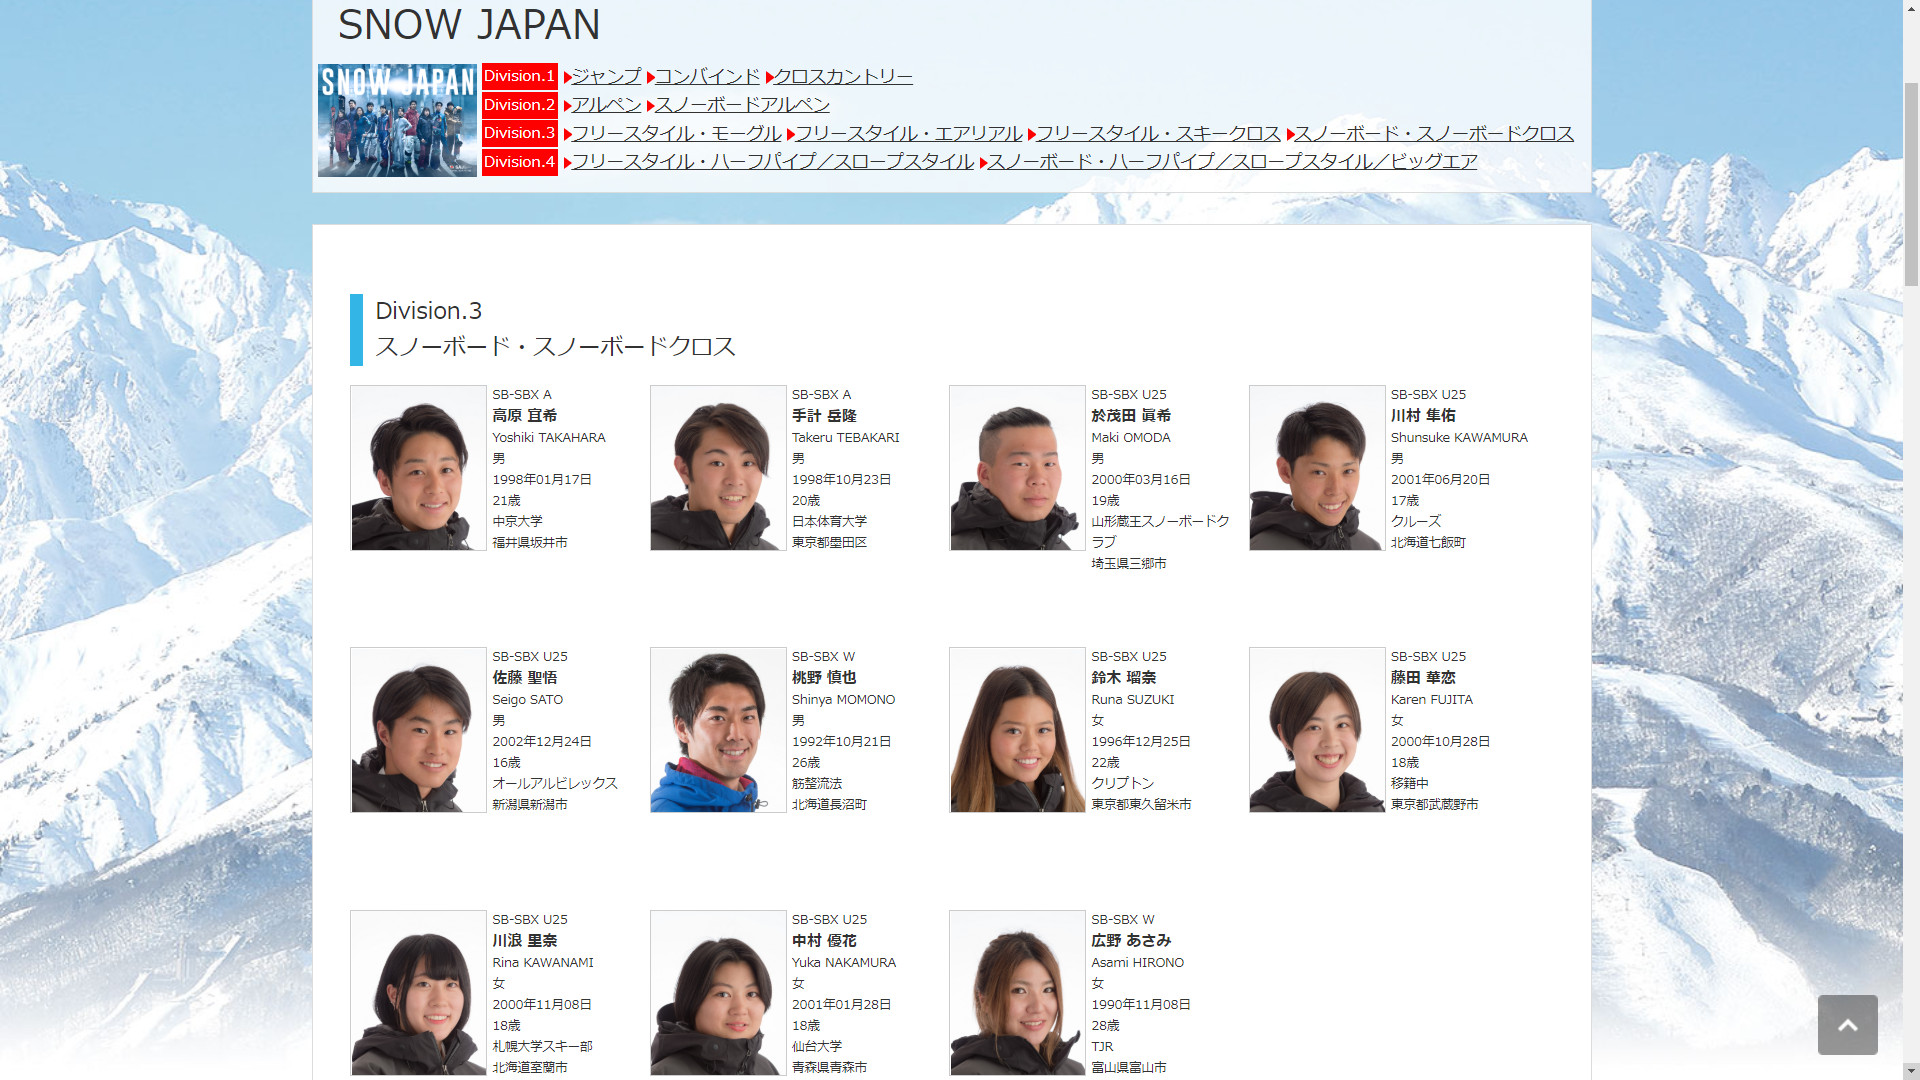Open the フリースタイル・モーグル link

676,134
